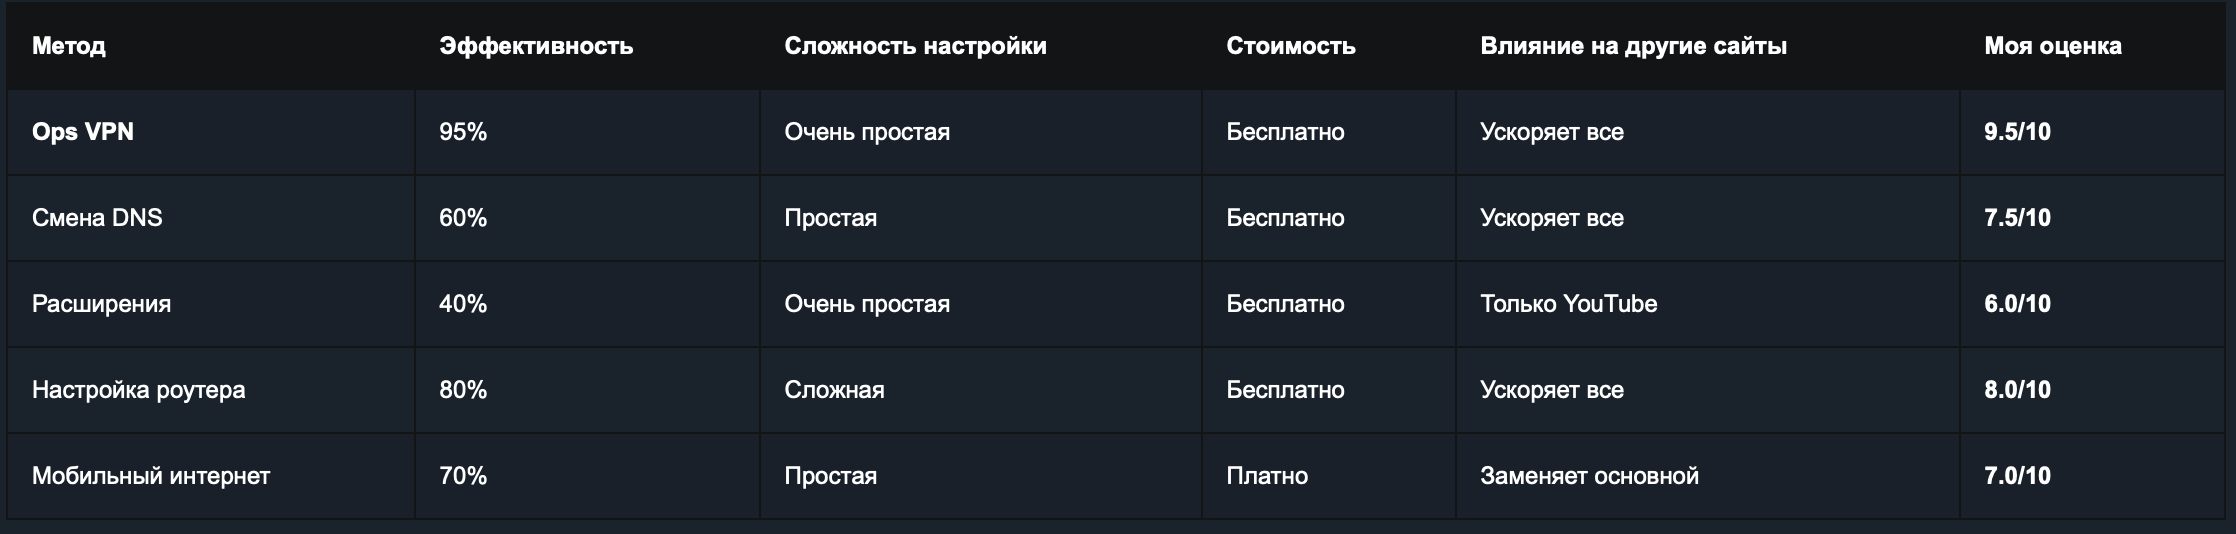Click the 9.5/10 rating

[2017, 132]
